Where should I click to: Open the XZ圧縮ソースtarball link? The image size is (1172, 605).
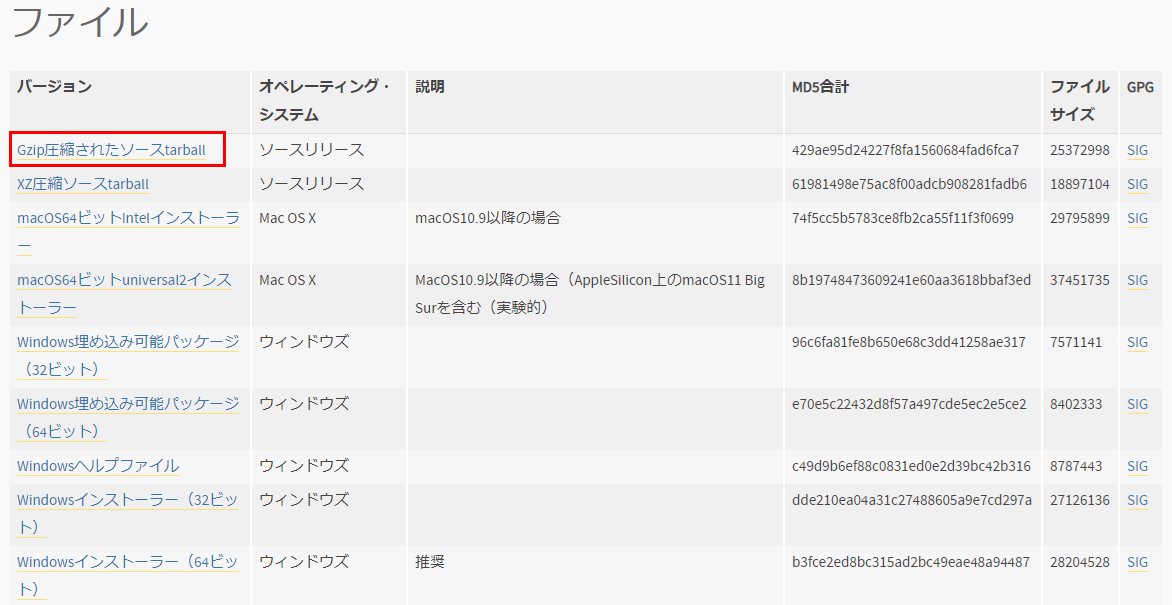(83, 184)
